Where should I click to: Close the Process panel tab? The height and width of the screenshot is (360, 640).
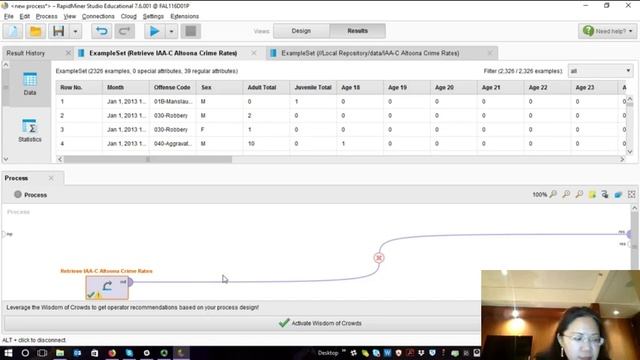click(x=51, y=178)
